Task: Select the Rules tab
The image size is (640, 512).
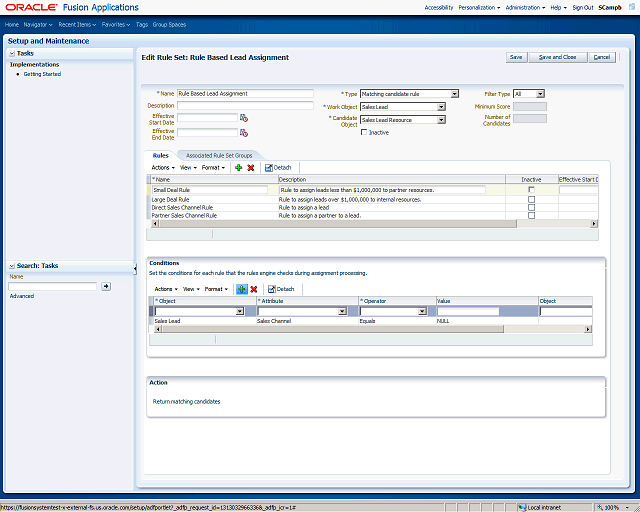Action: point(160,156)
